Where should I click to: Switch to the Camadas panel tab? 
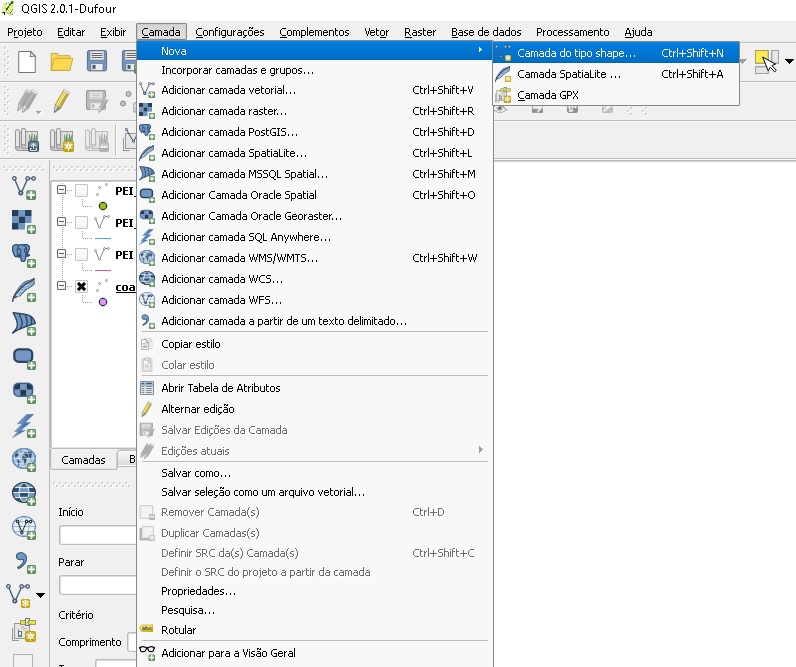pyautogui.click(x=83, y=460)
